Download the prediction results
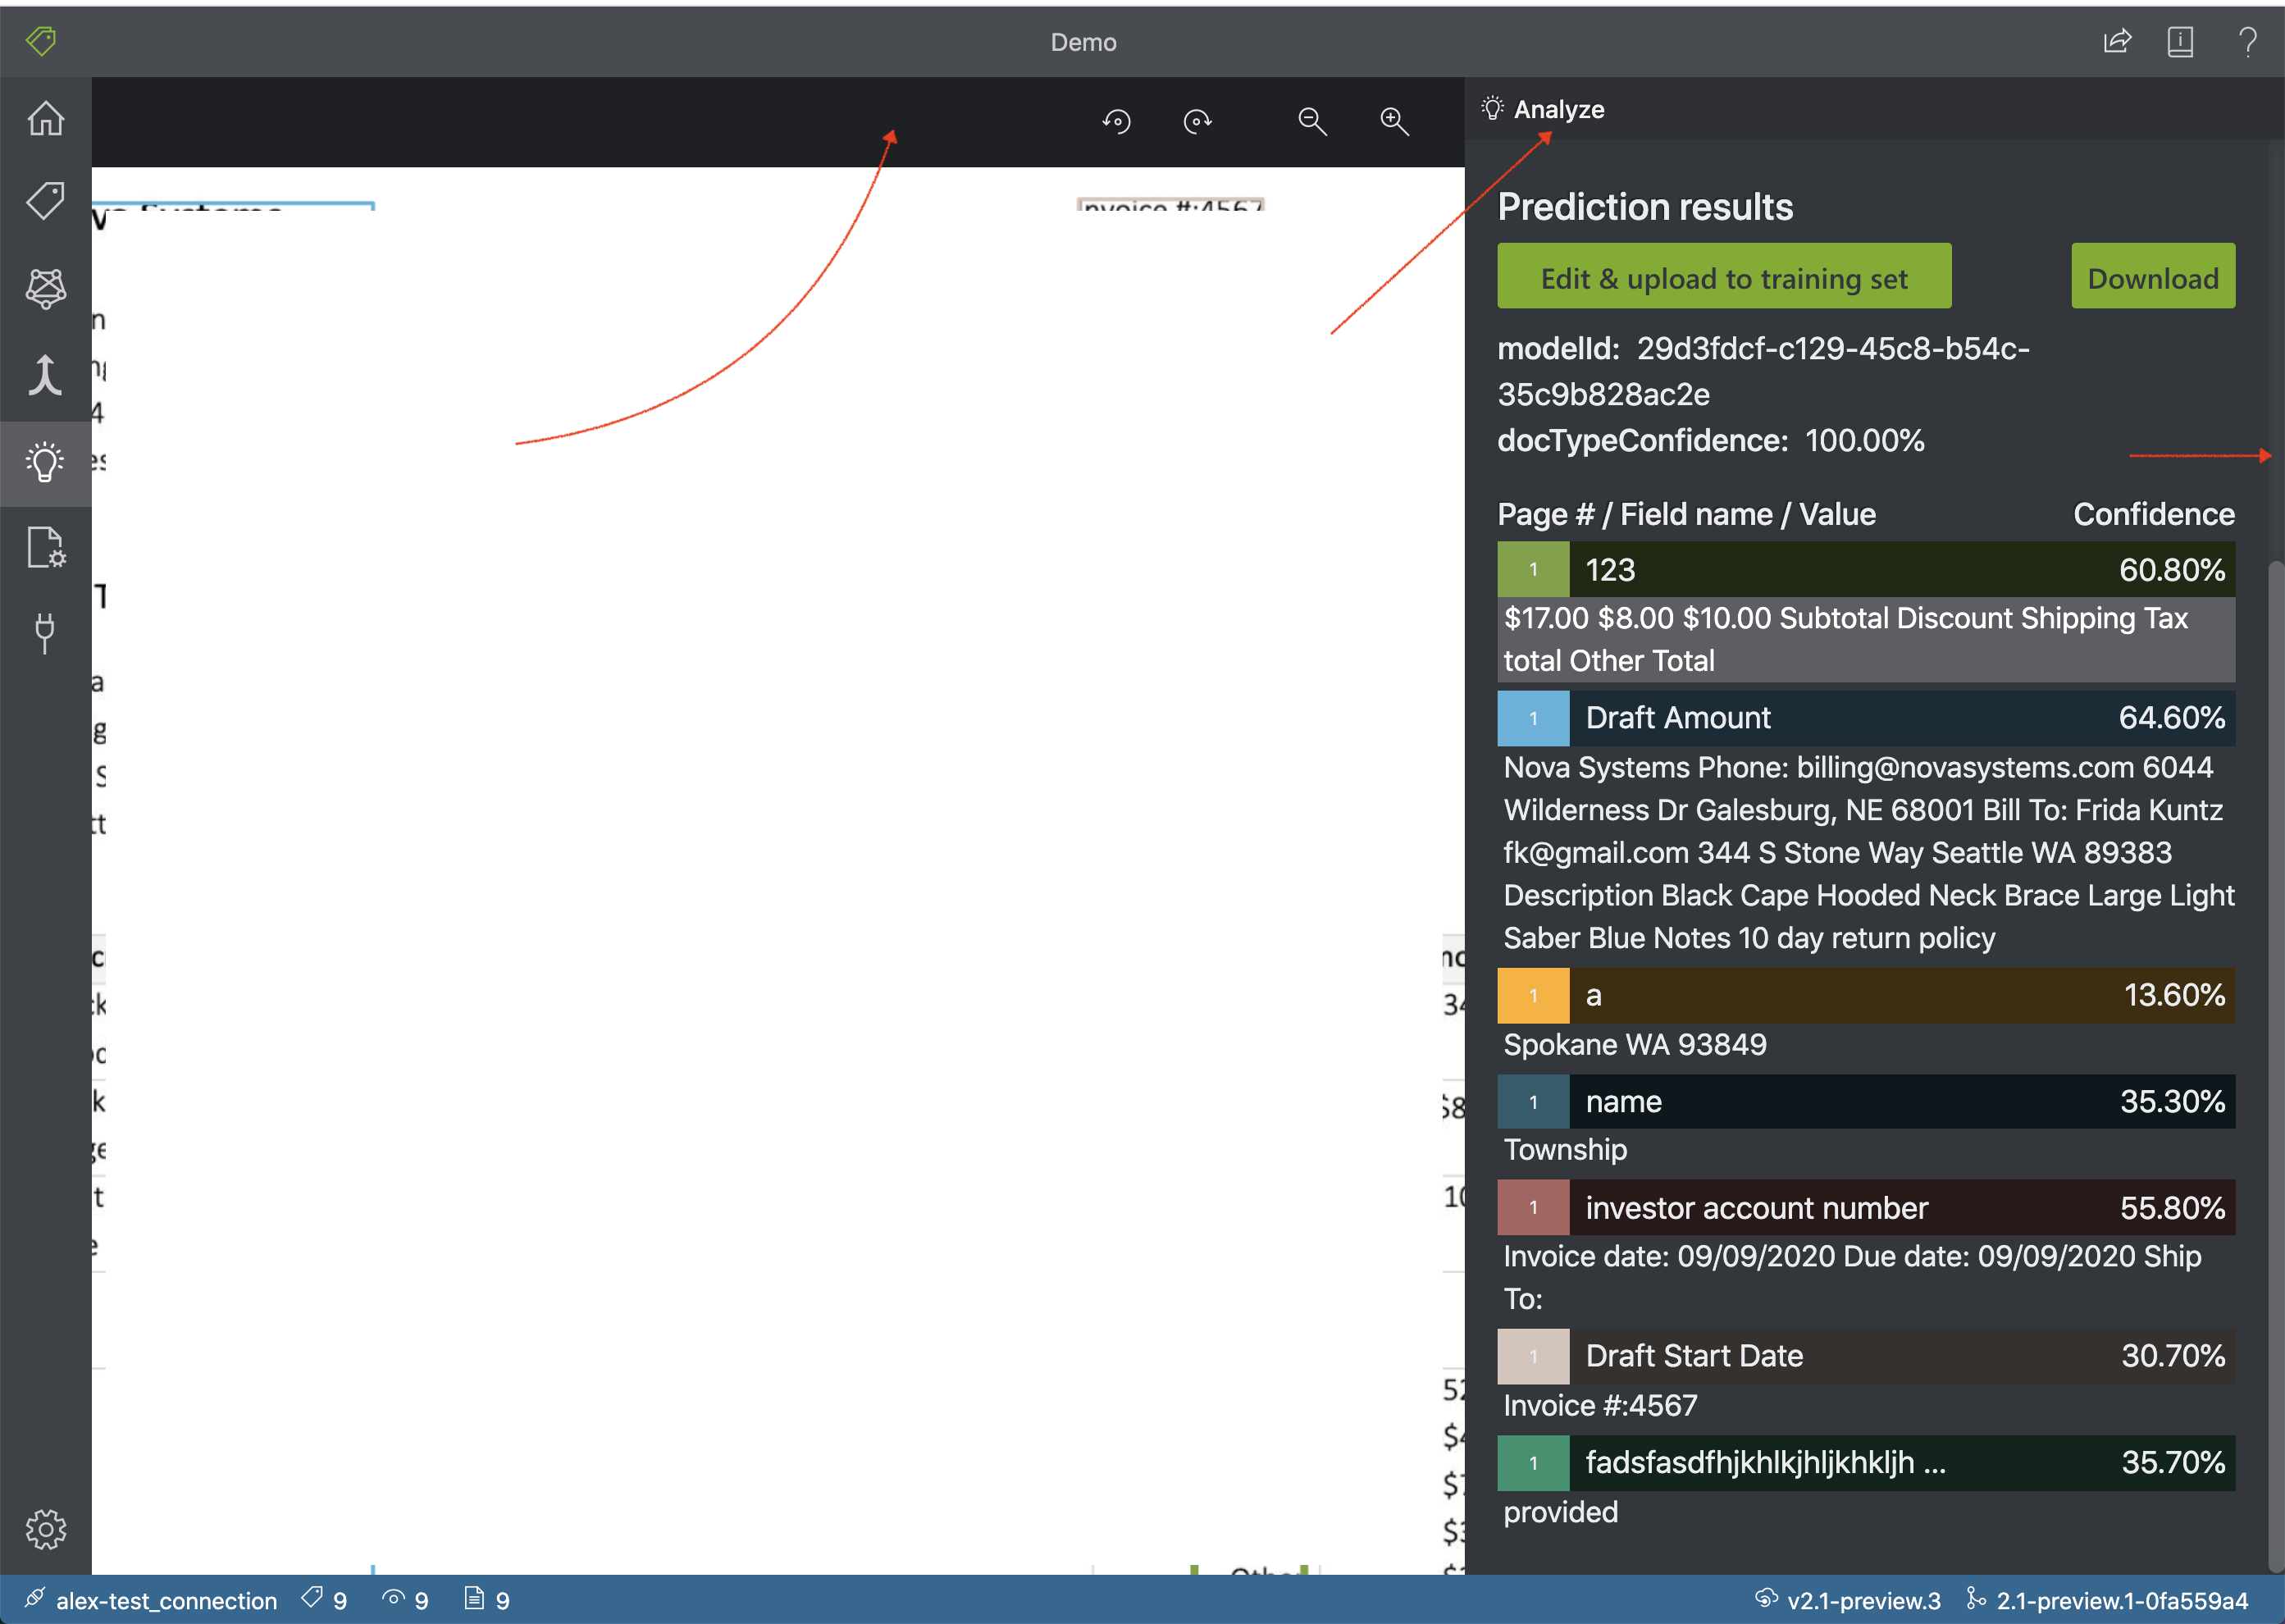This screenshot has height=1624, width=2285. pyautogui.click(x=2152, y=277)
